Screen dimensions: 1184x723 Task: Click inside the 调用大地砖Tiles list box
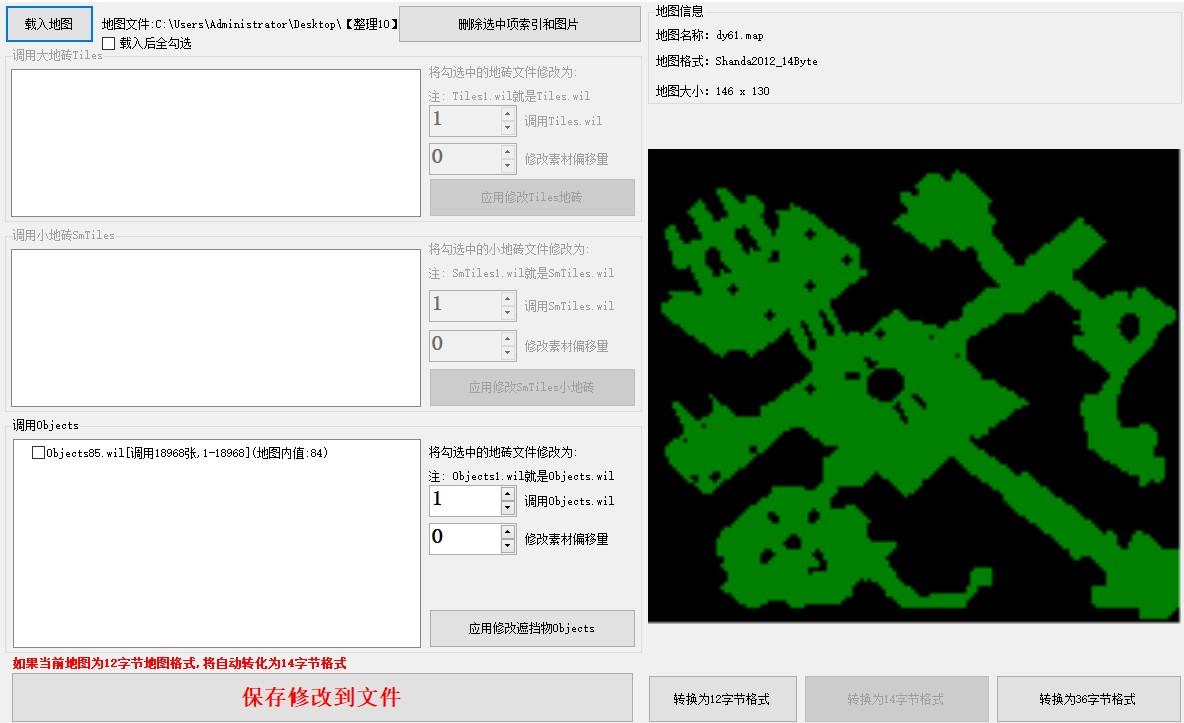(216, 142)
